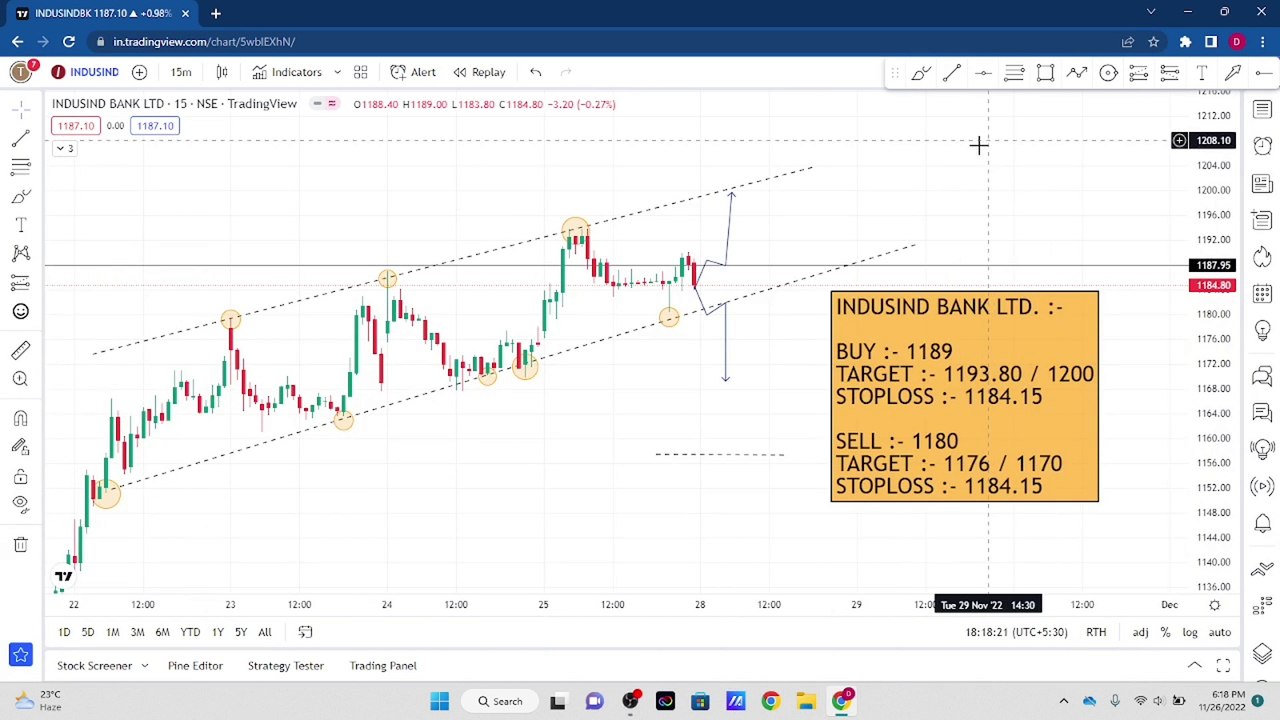Toggle hide all drawings eye icon
The height and width of the screenshot is (720, 1280).
[20, 504]
